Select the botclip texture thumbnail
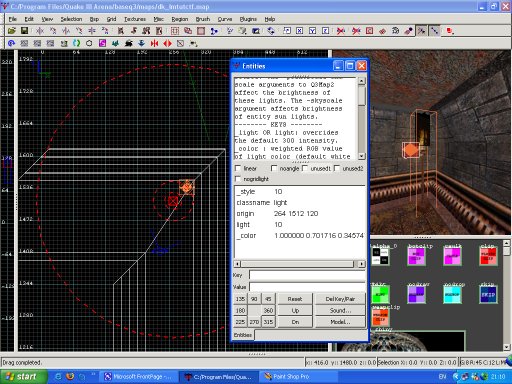512x384 pixels. coord(416,257)
